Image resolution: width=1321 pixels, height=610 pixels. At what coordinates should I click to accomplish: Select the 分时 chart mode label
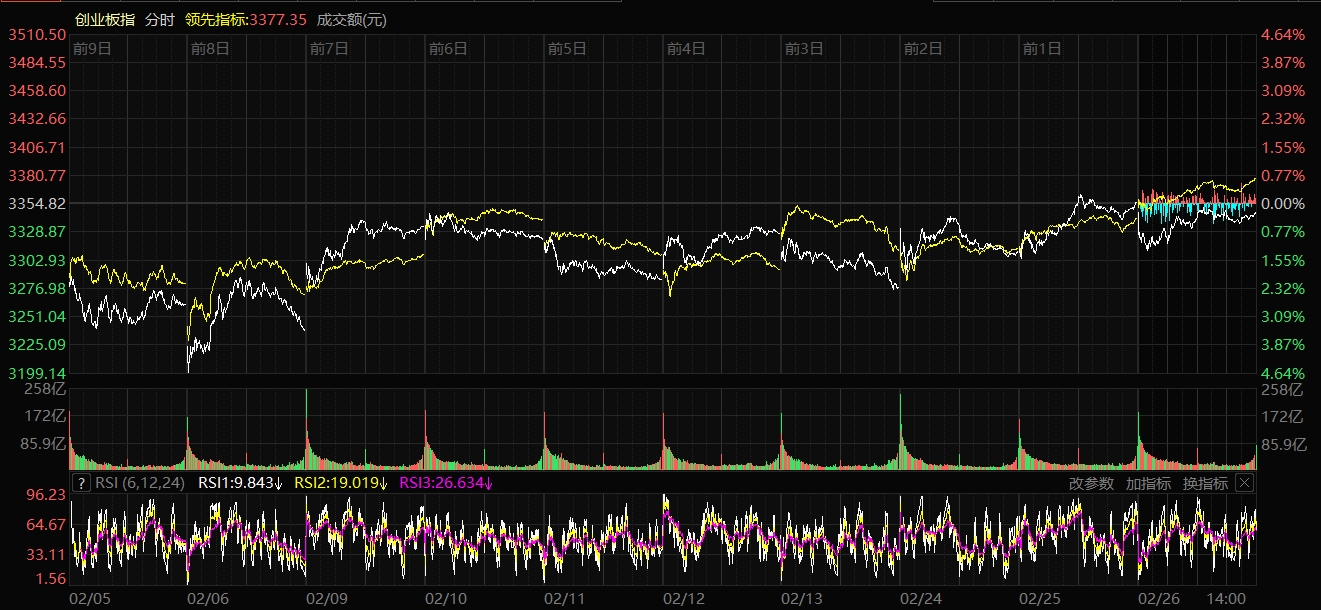159,20
